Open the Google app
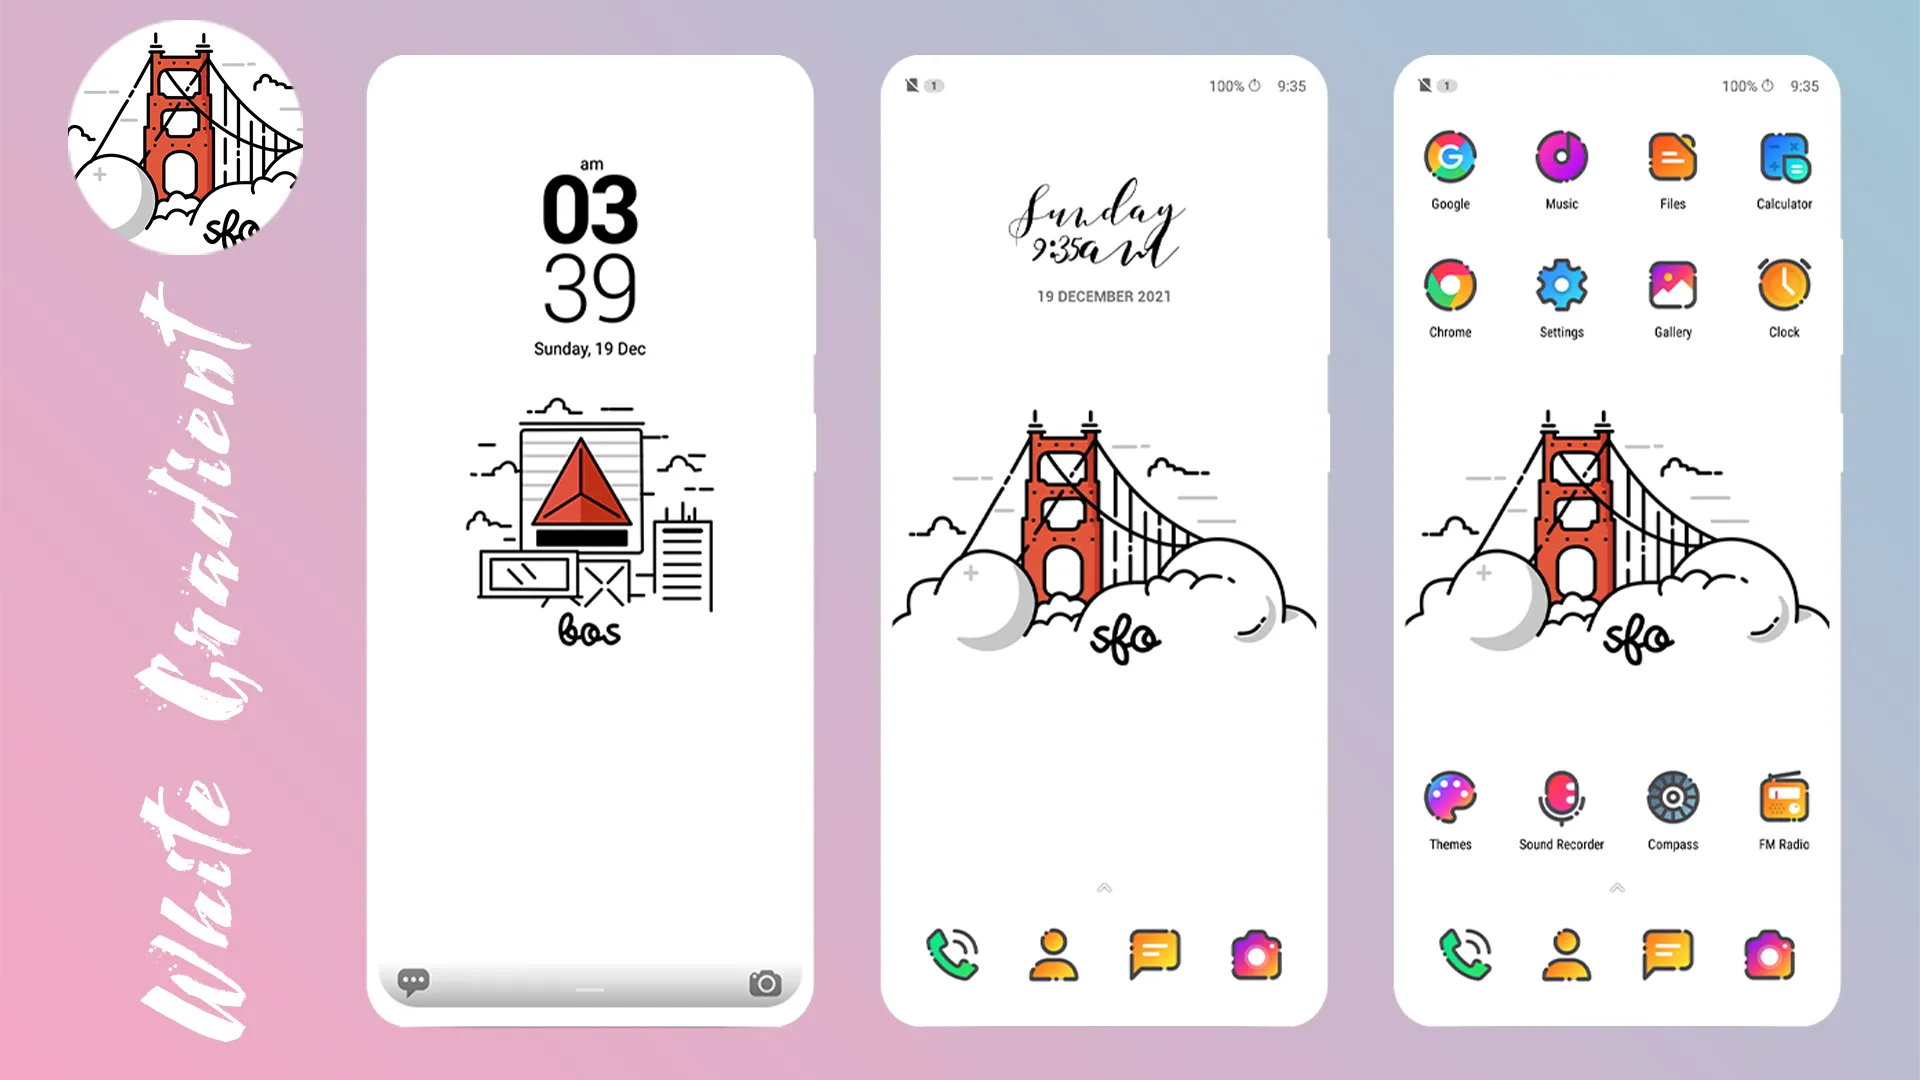 click(1449, 157)
